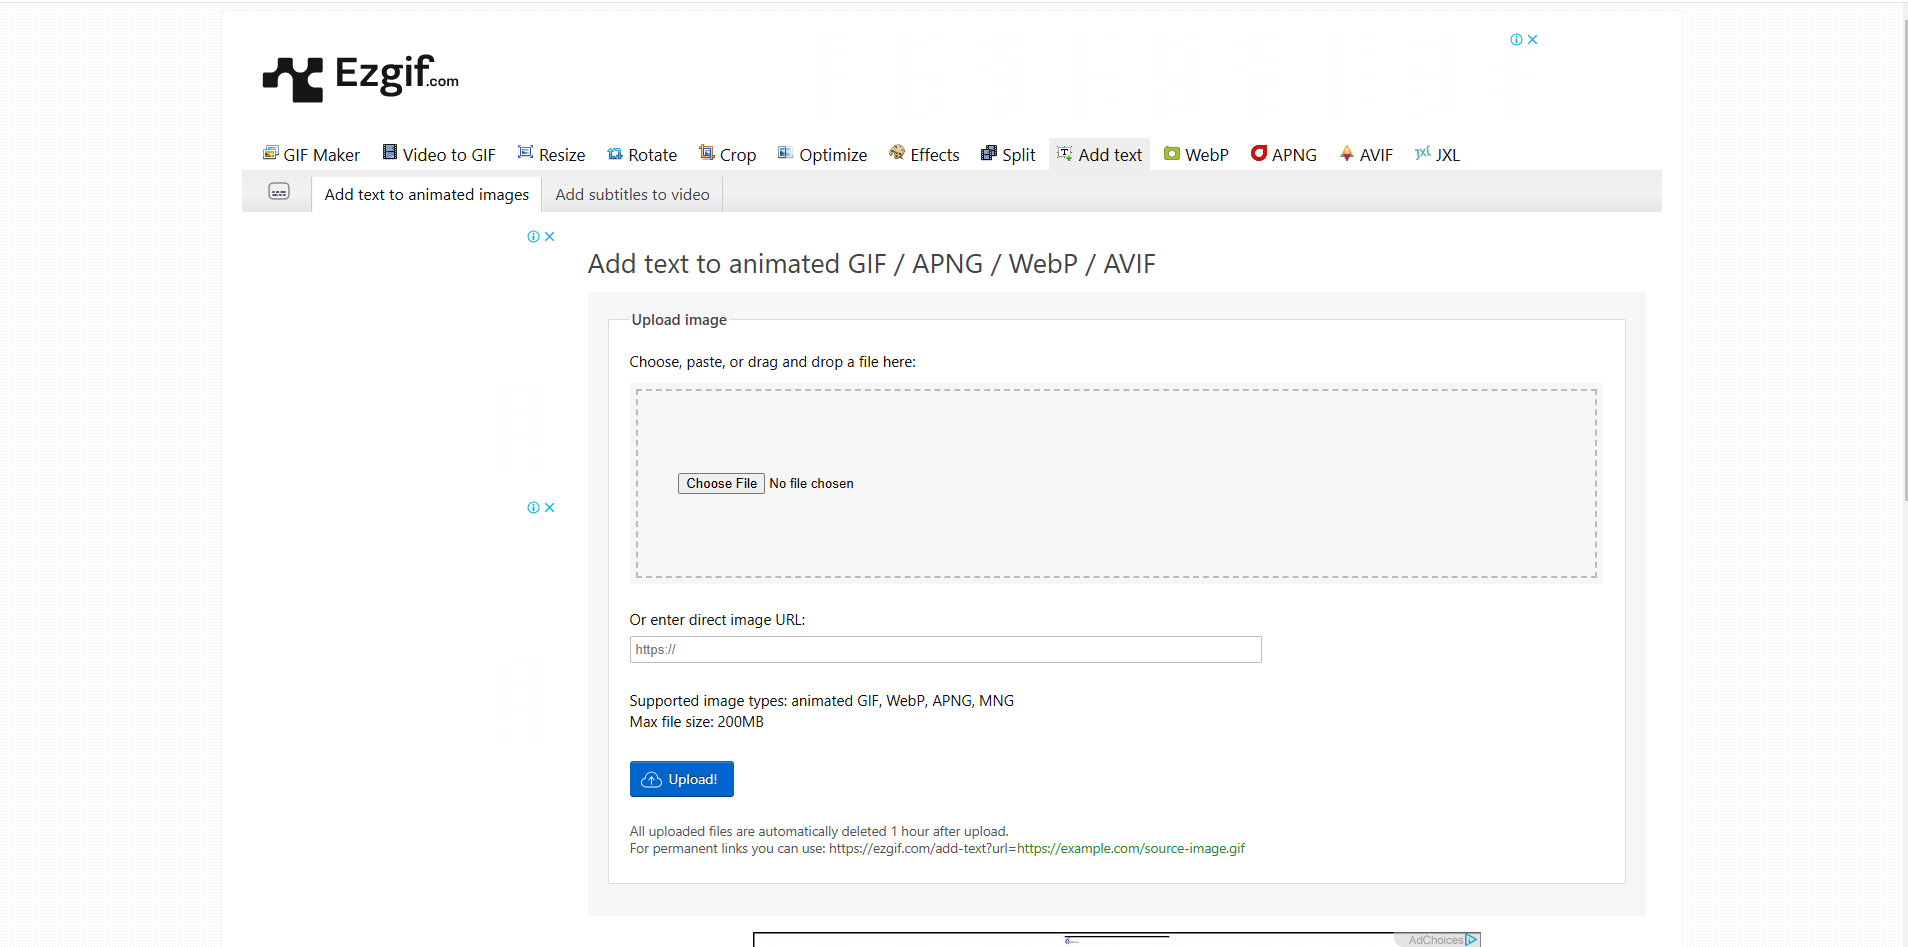This screenshot has height=947, width=1908.
Task: Open the Optimize tool
Action: 822,154
